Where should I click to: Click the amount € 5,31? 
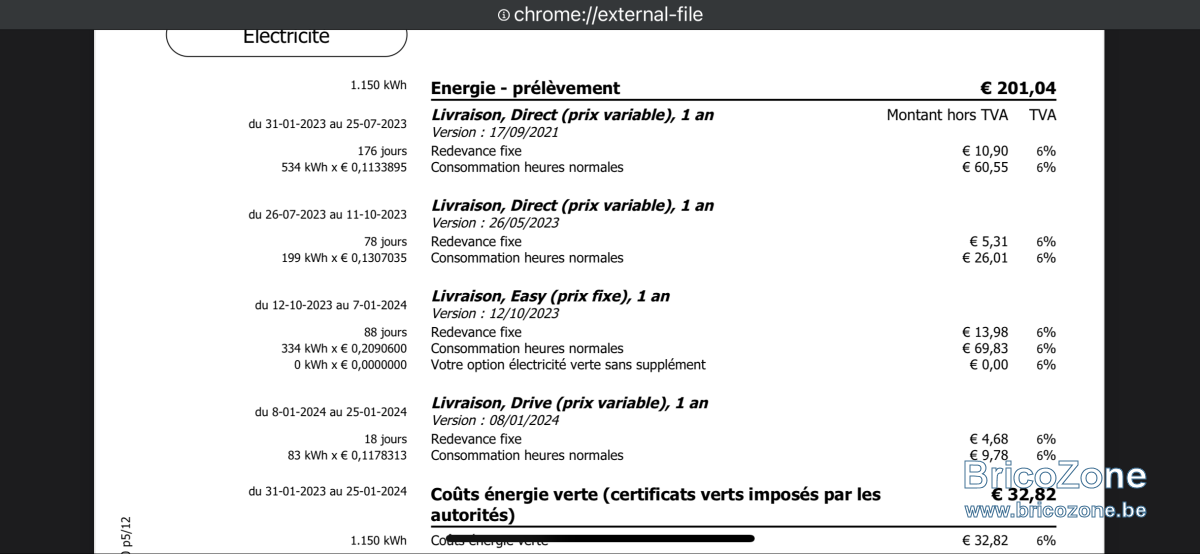989,241
